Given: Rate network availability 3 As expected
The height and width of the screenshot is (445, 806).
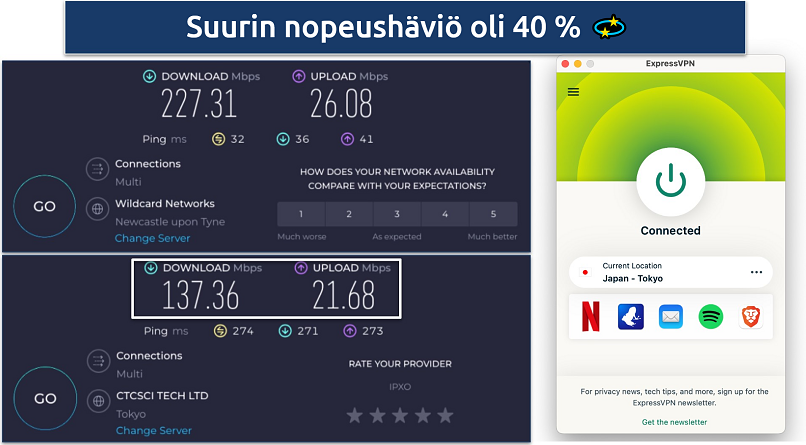Looking at the screenshot, I should [397, 214].
